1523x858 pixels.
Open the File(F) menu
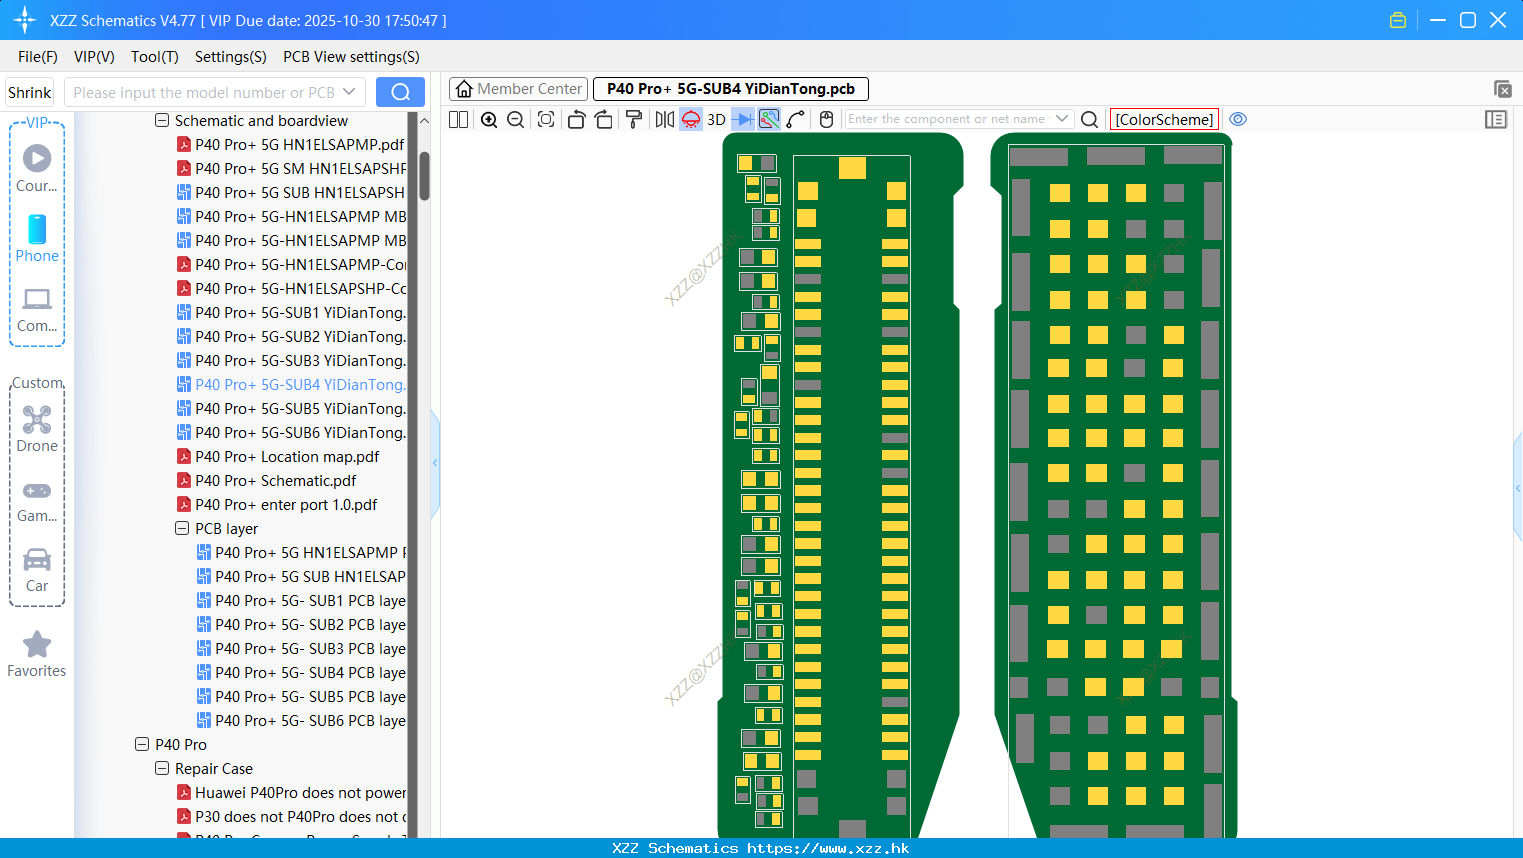tap(38, 57)
